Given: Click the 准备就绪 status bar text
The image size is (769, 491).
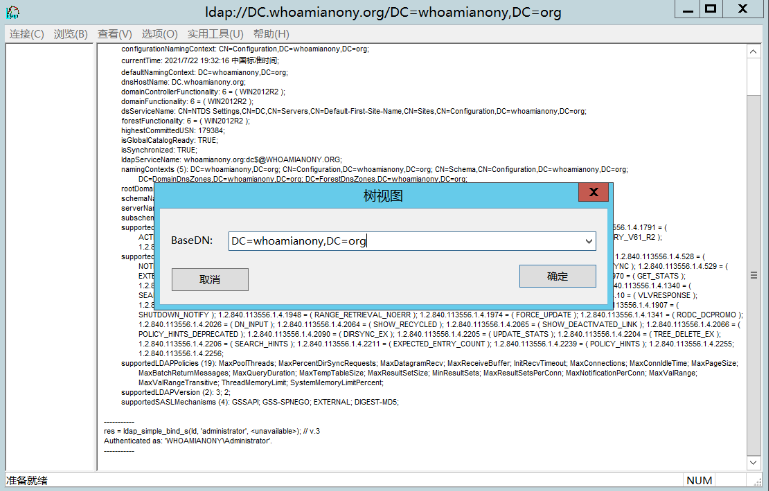Looking at the screenshot, I should click(x=27, y=481).
